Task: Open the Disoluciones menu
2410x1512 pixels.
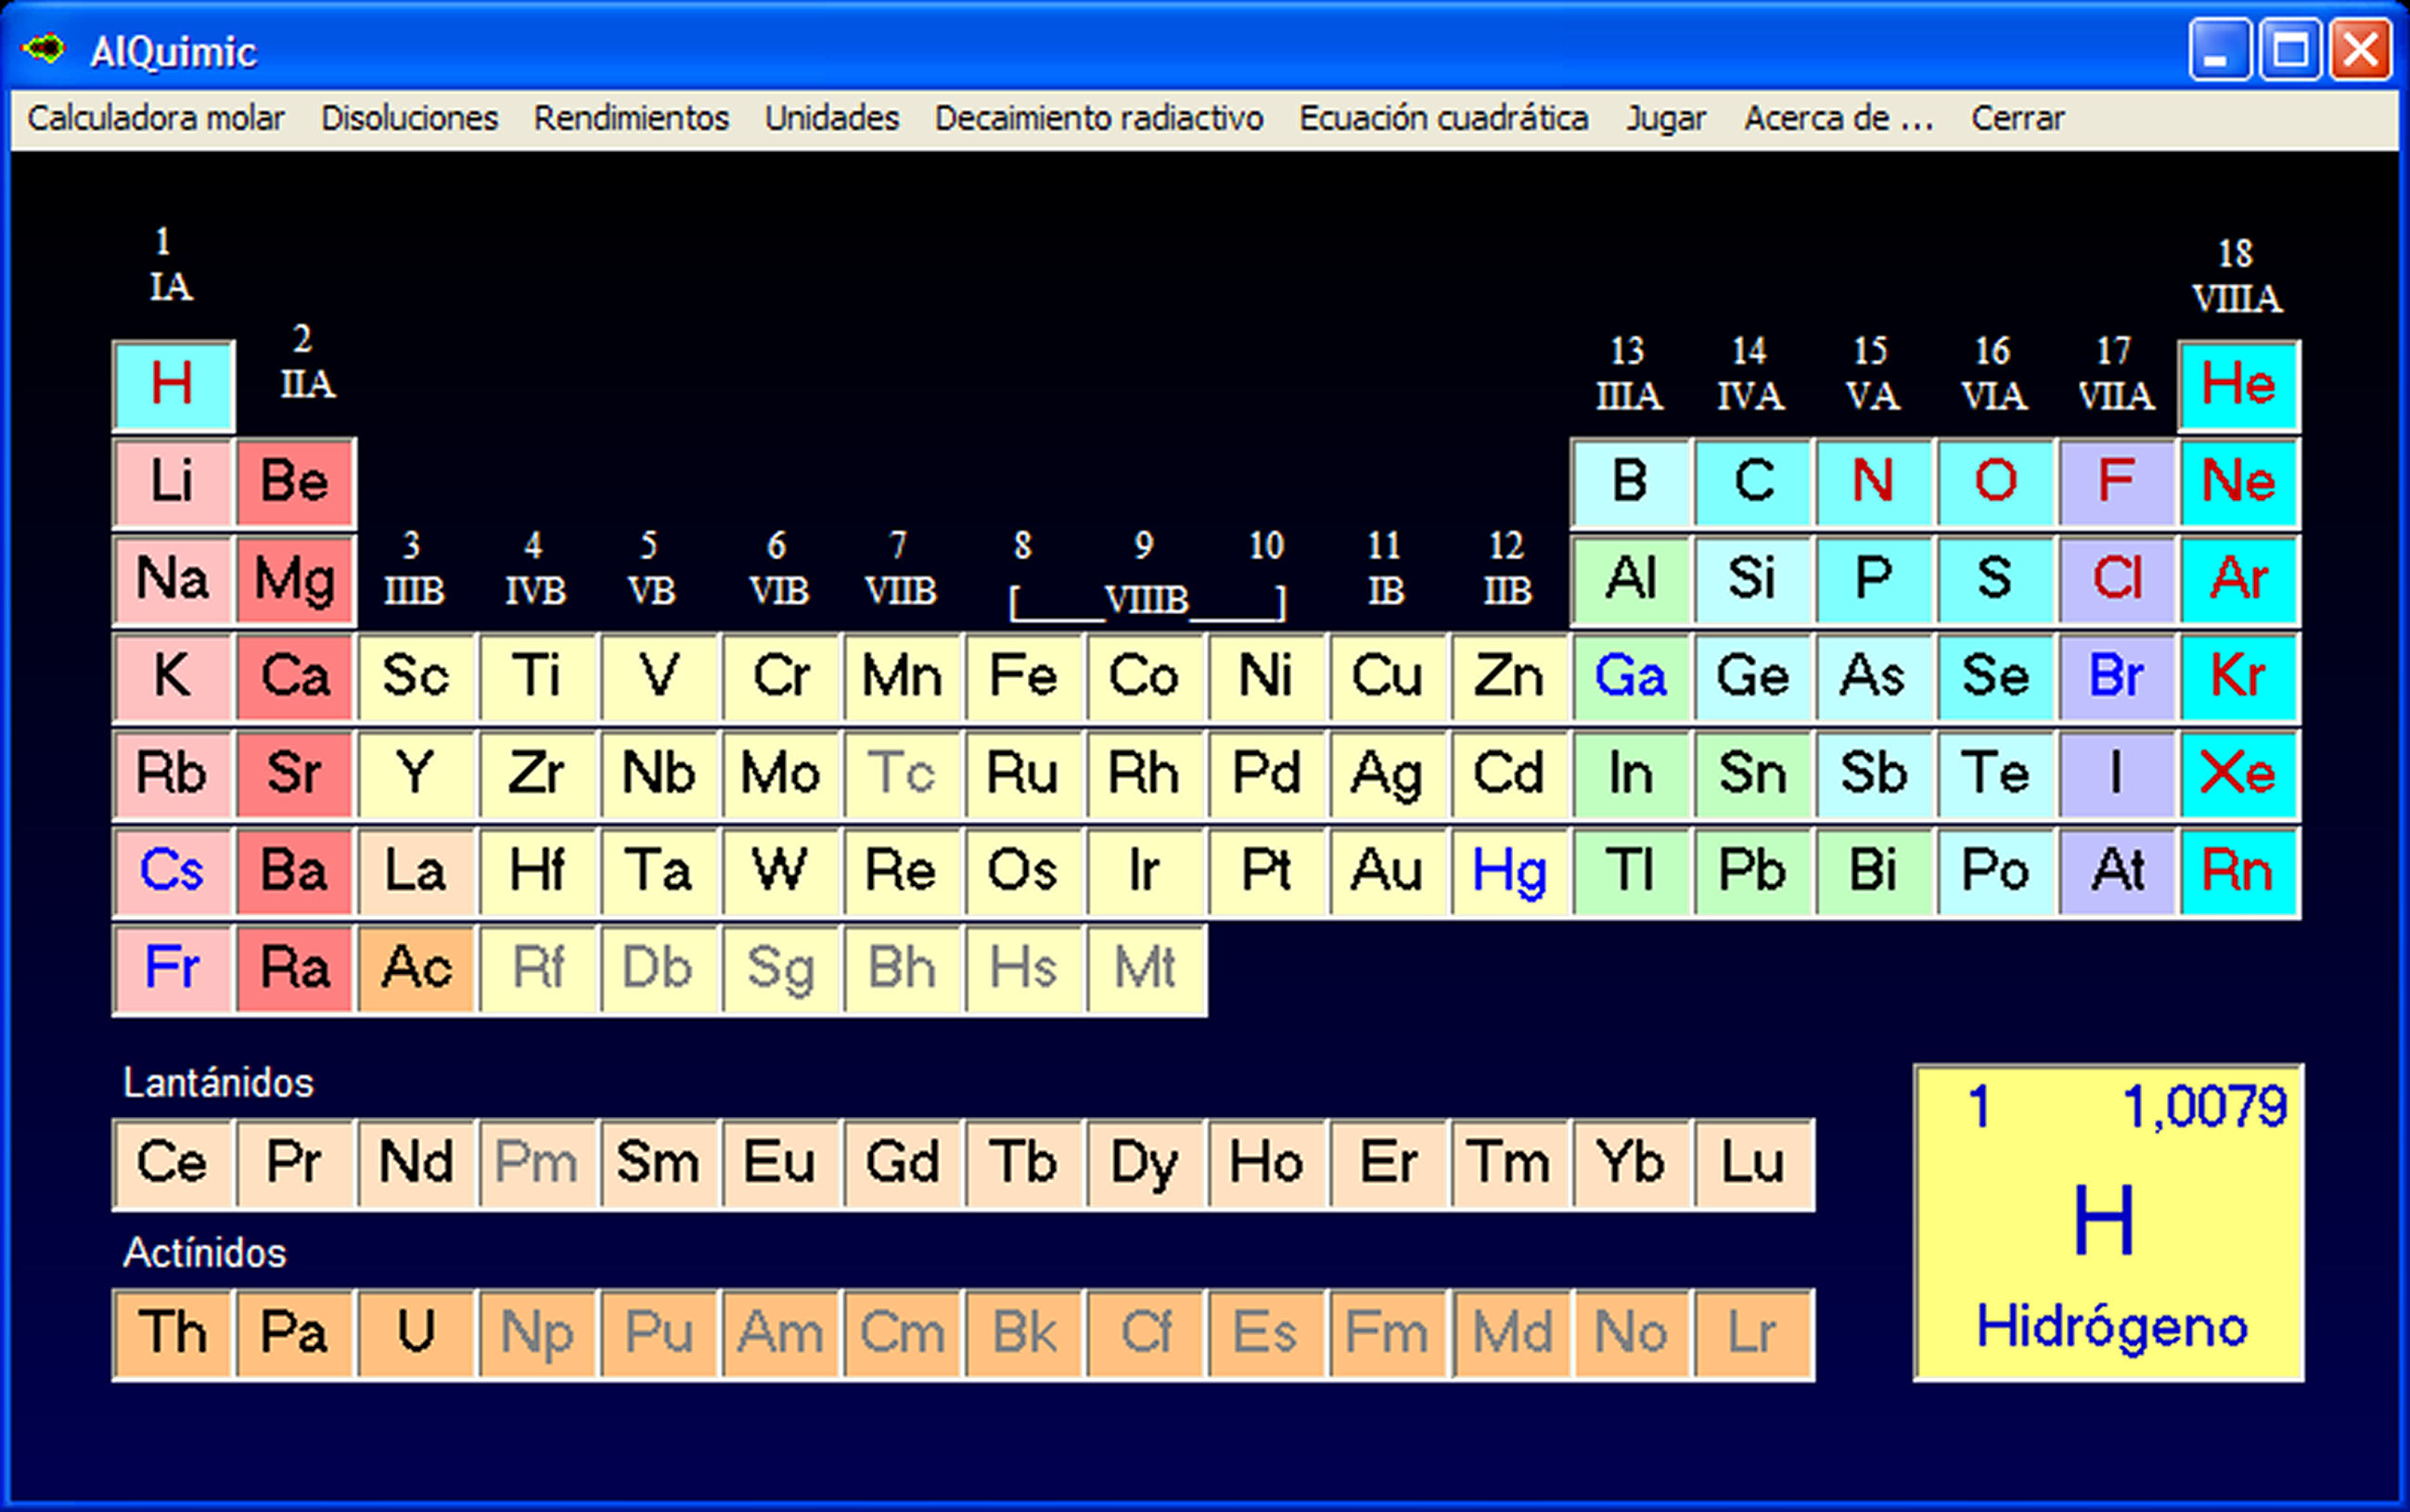Action: click(x=409, y=119)
